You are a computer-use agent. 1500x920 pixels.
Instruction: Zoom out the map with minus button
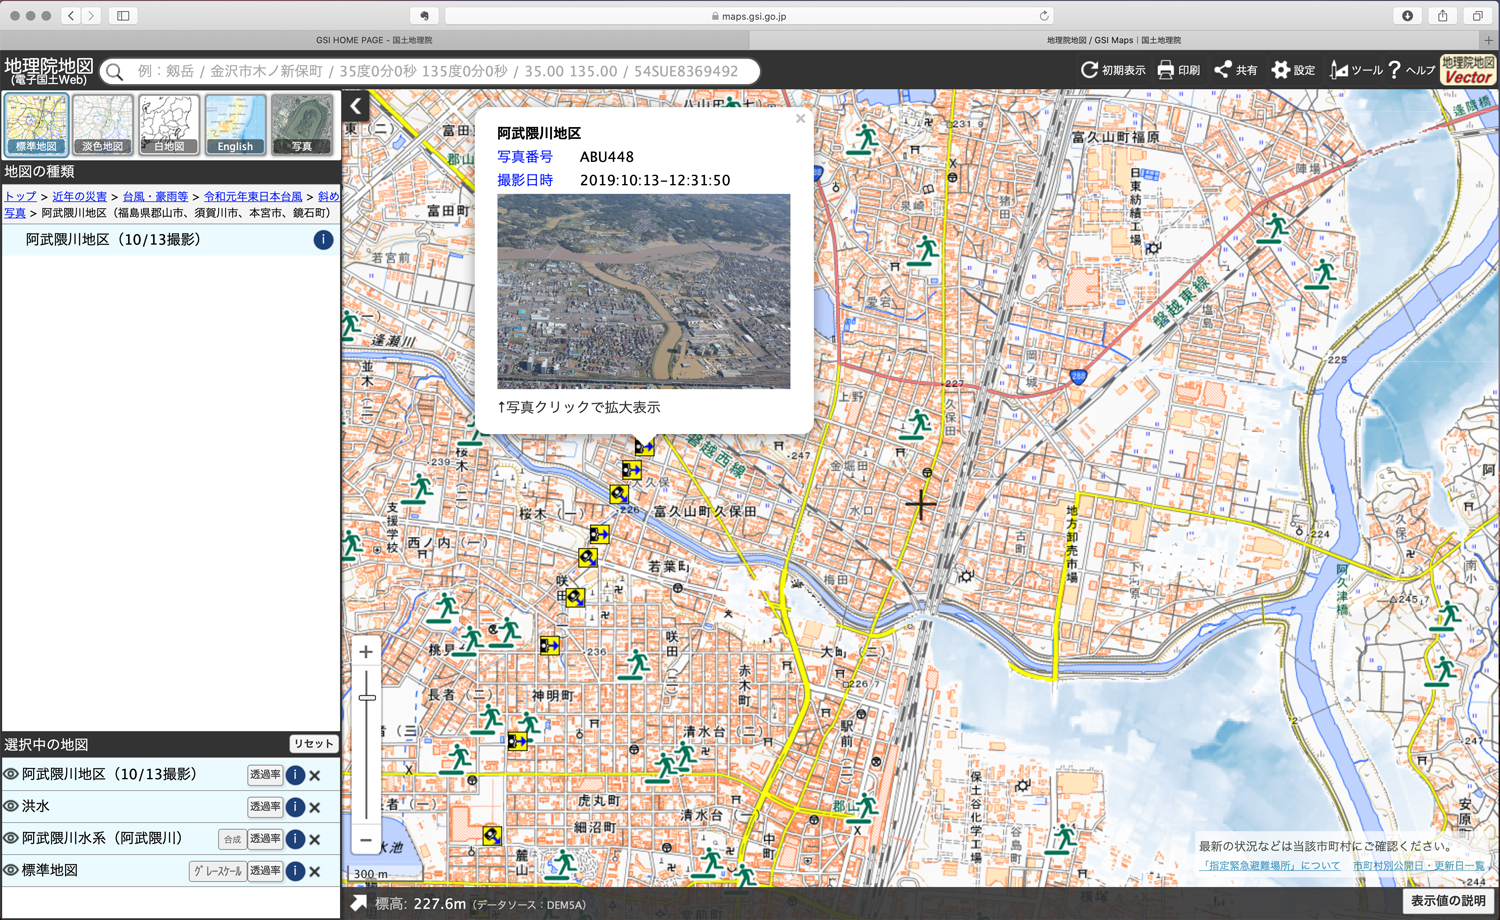(x=366, y=840)
